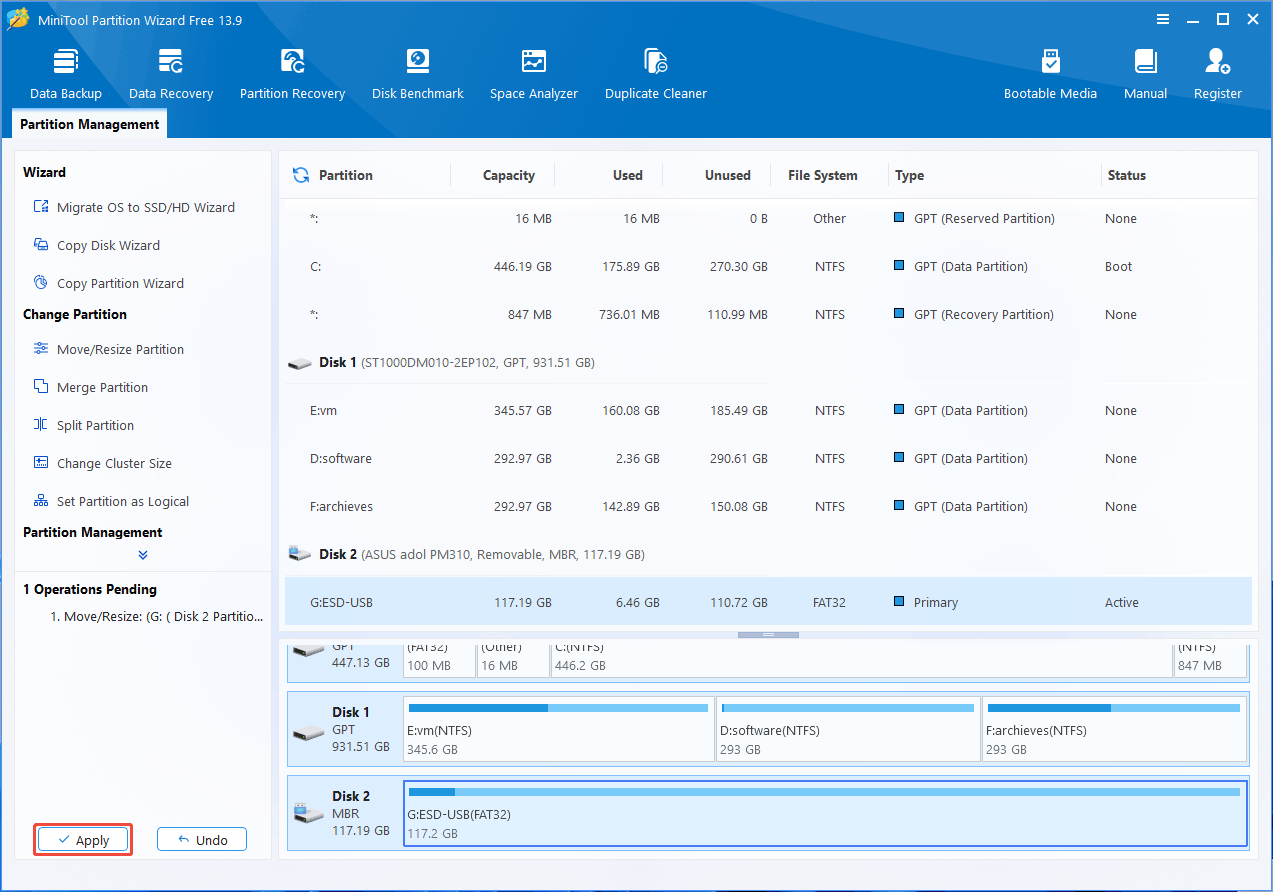Select the 847 MB recovery partition row
1273x892 pixels.
768,315
